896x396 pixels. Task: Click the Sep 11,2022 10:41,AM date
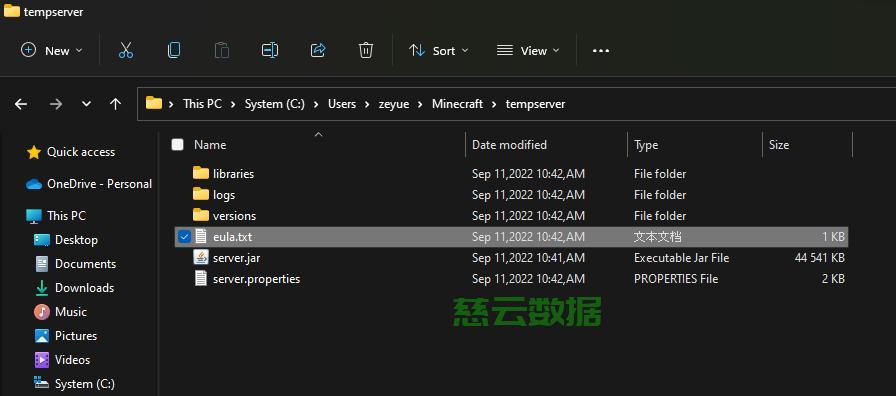click(528, 258)
